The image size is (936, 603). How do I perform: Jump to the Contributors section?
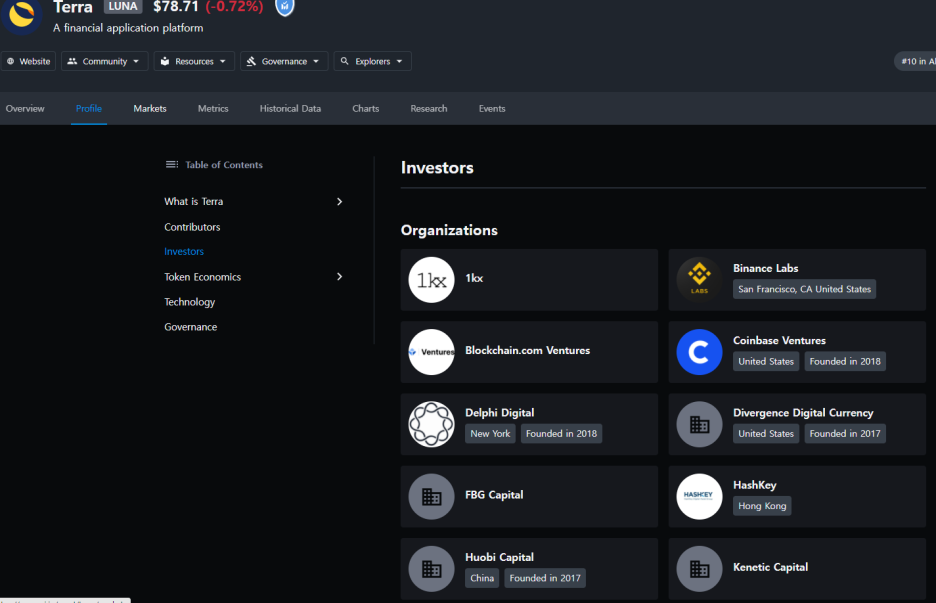(x=192, y=227)
